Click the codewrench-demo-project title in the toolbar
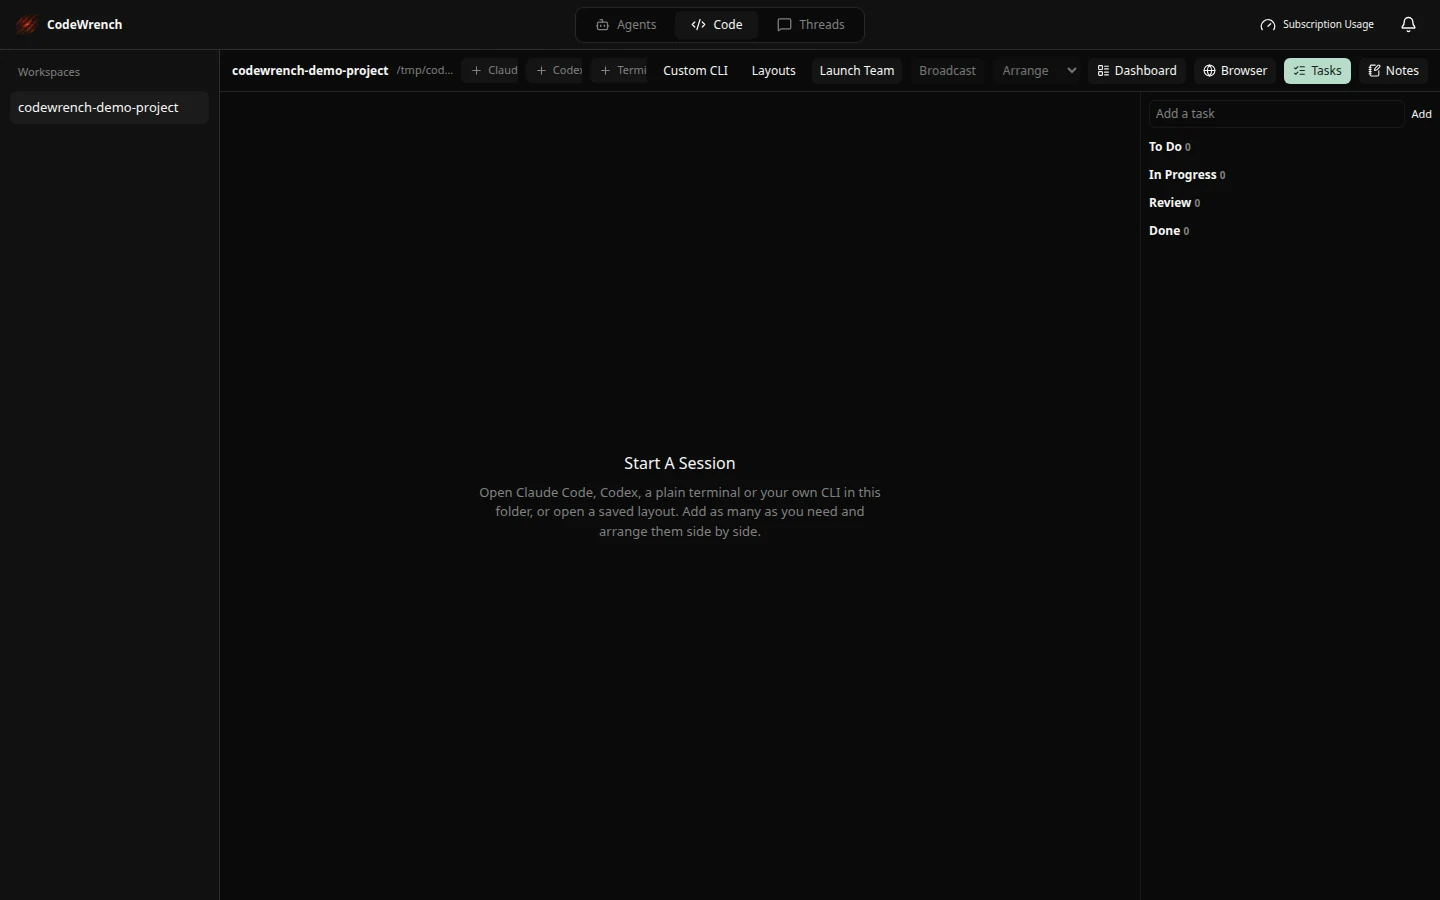 pos(310,71)
